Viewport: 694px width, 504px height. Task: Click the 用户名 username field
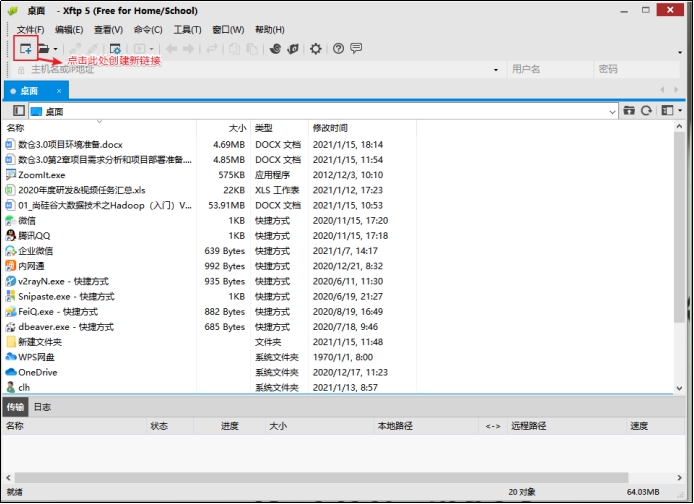click(x=549, y=69)
